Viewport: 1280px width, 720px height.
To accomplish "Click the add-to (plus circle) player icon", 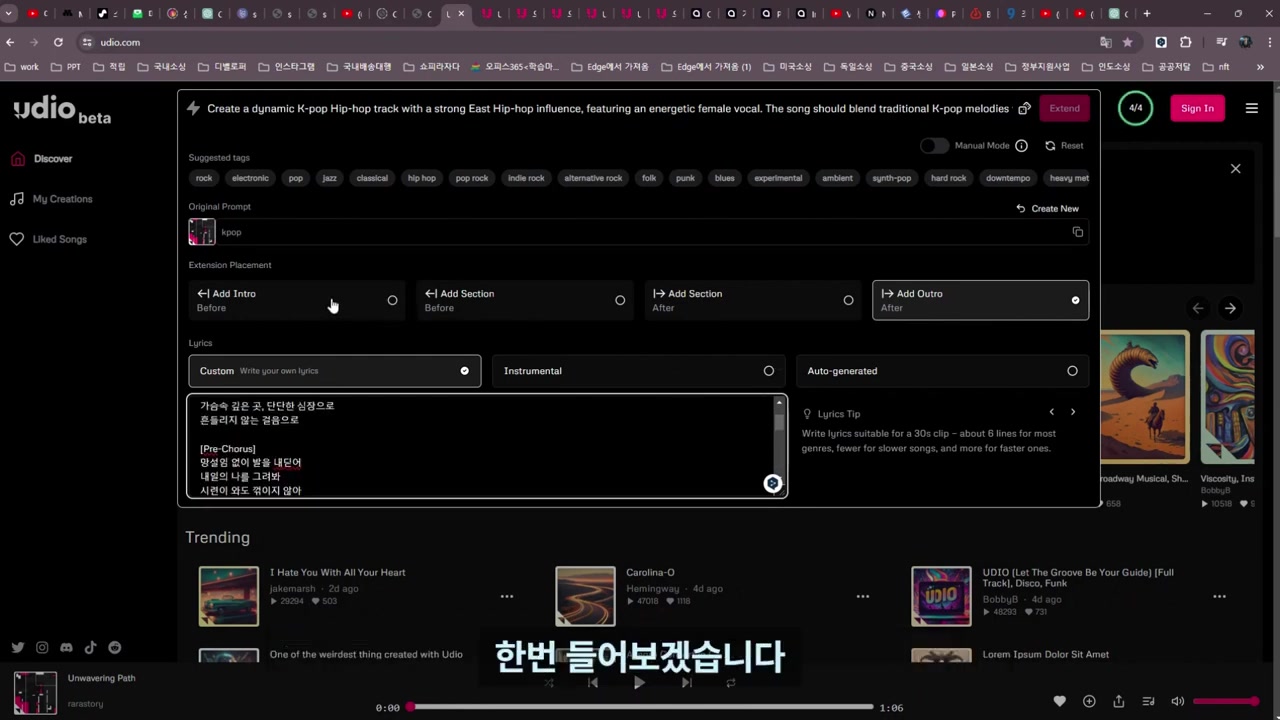I will pos(1089,701).
